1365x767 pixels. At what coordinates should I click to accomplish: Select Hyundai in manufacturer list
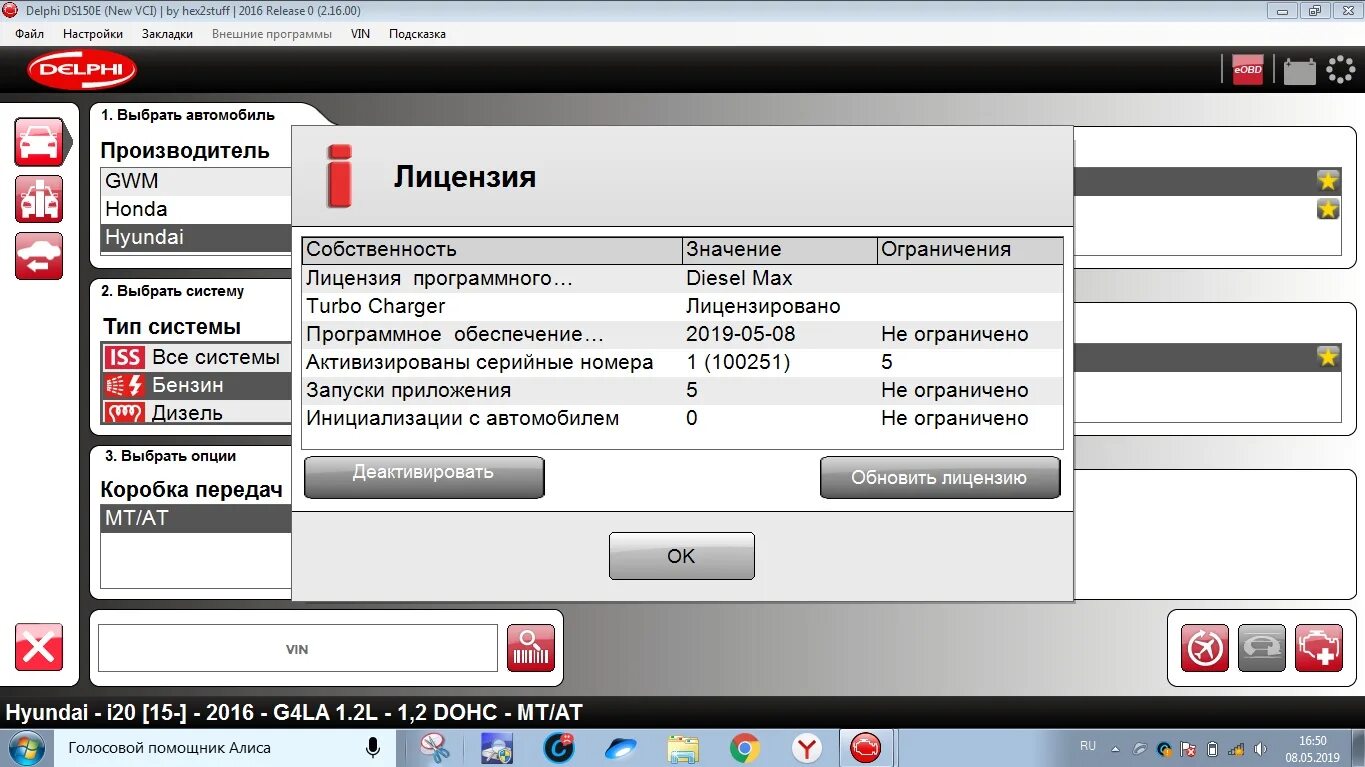point(196,237)
